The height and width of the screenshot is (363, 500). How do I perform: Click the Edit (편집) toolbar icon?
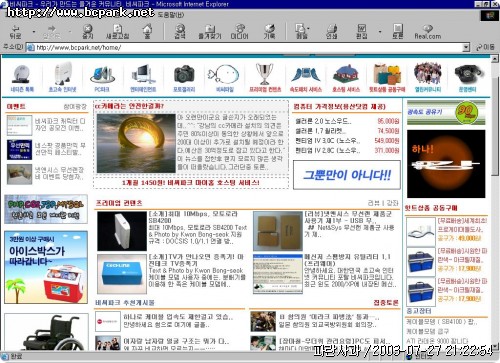362,31
